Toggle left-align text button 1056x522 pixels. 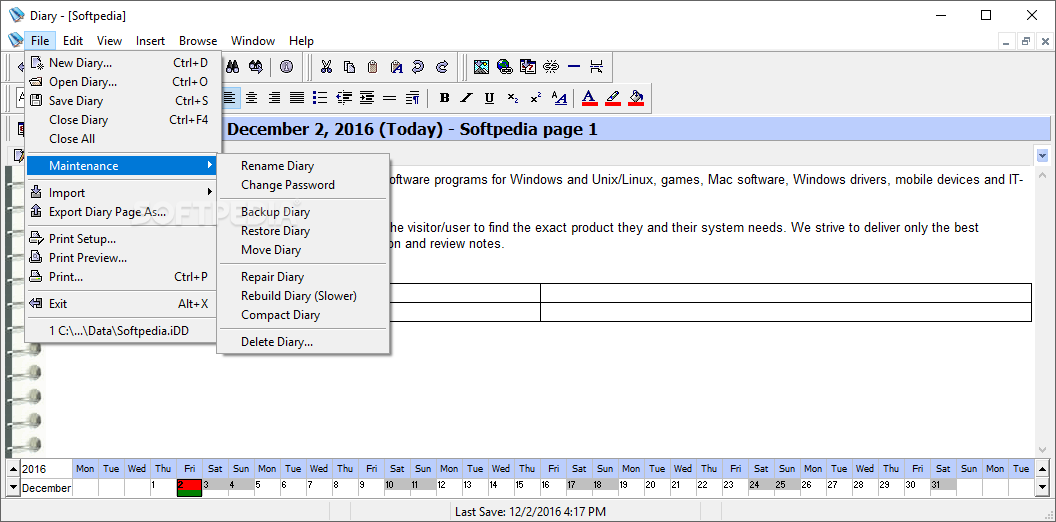point(230,98)
